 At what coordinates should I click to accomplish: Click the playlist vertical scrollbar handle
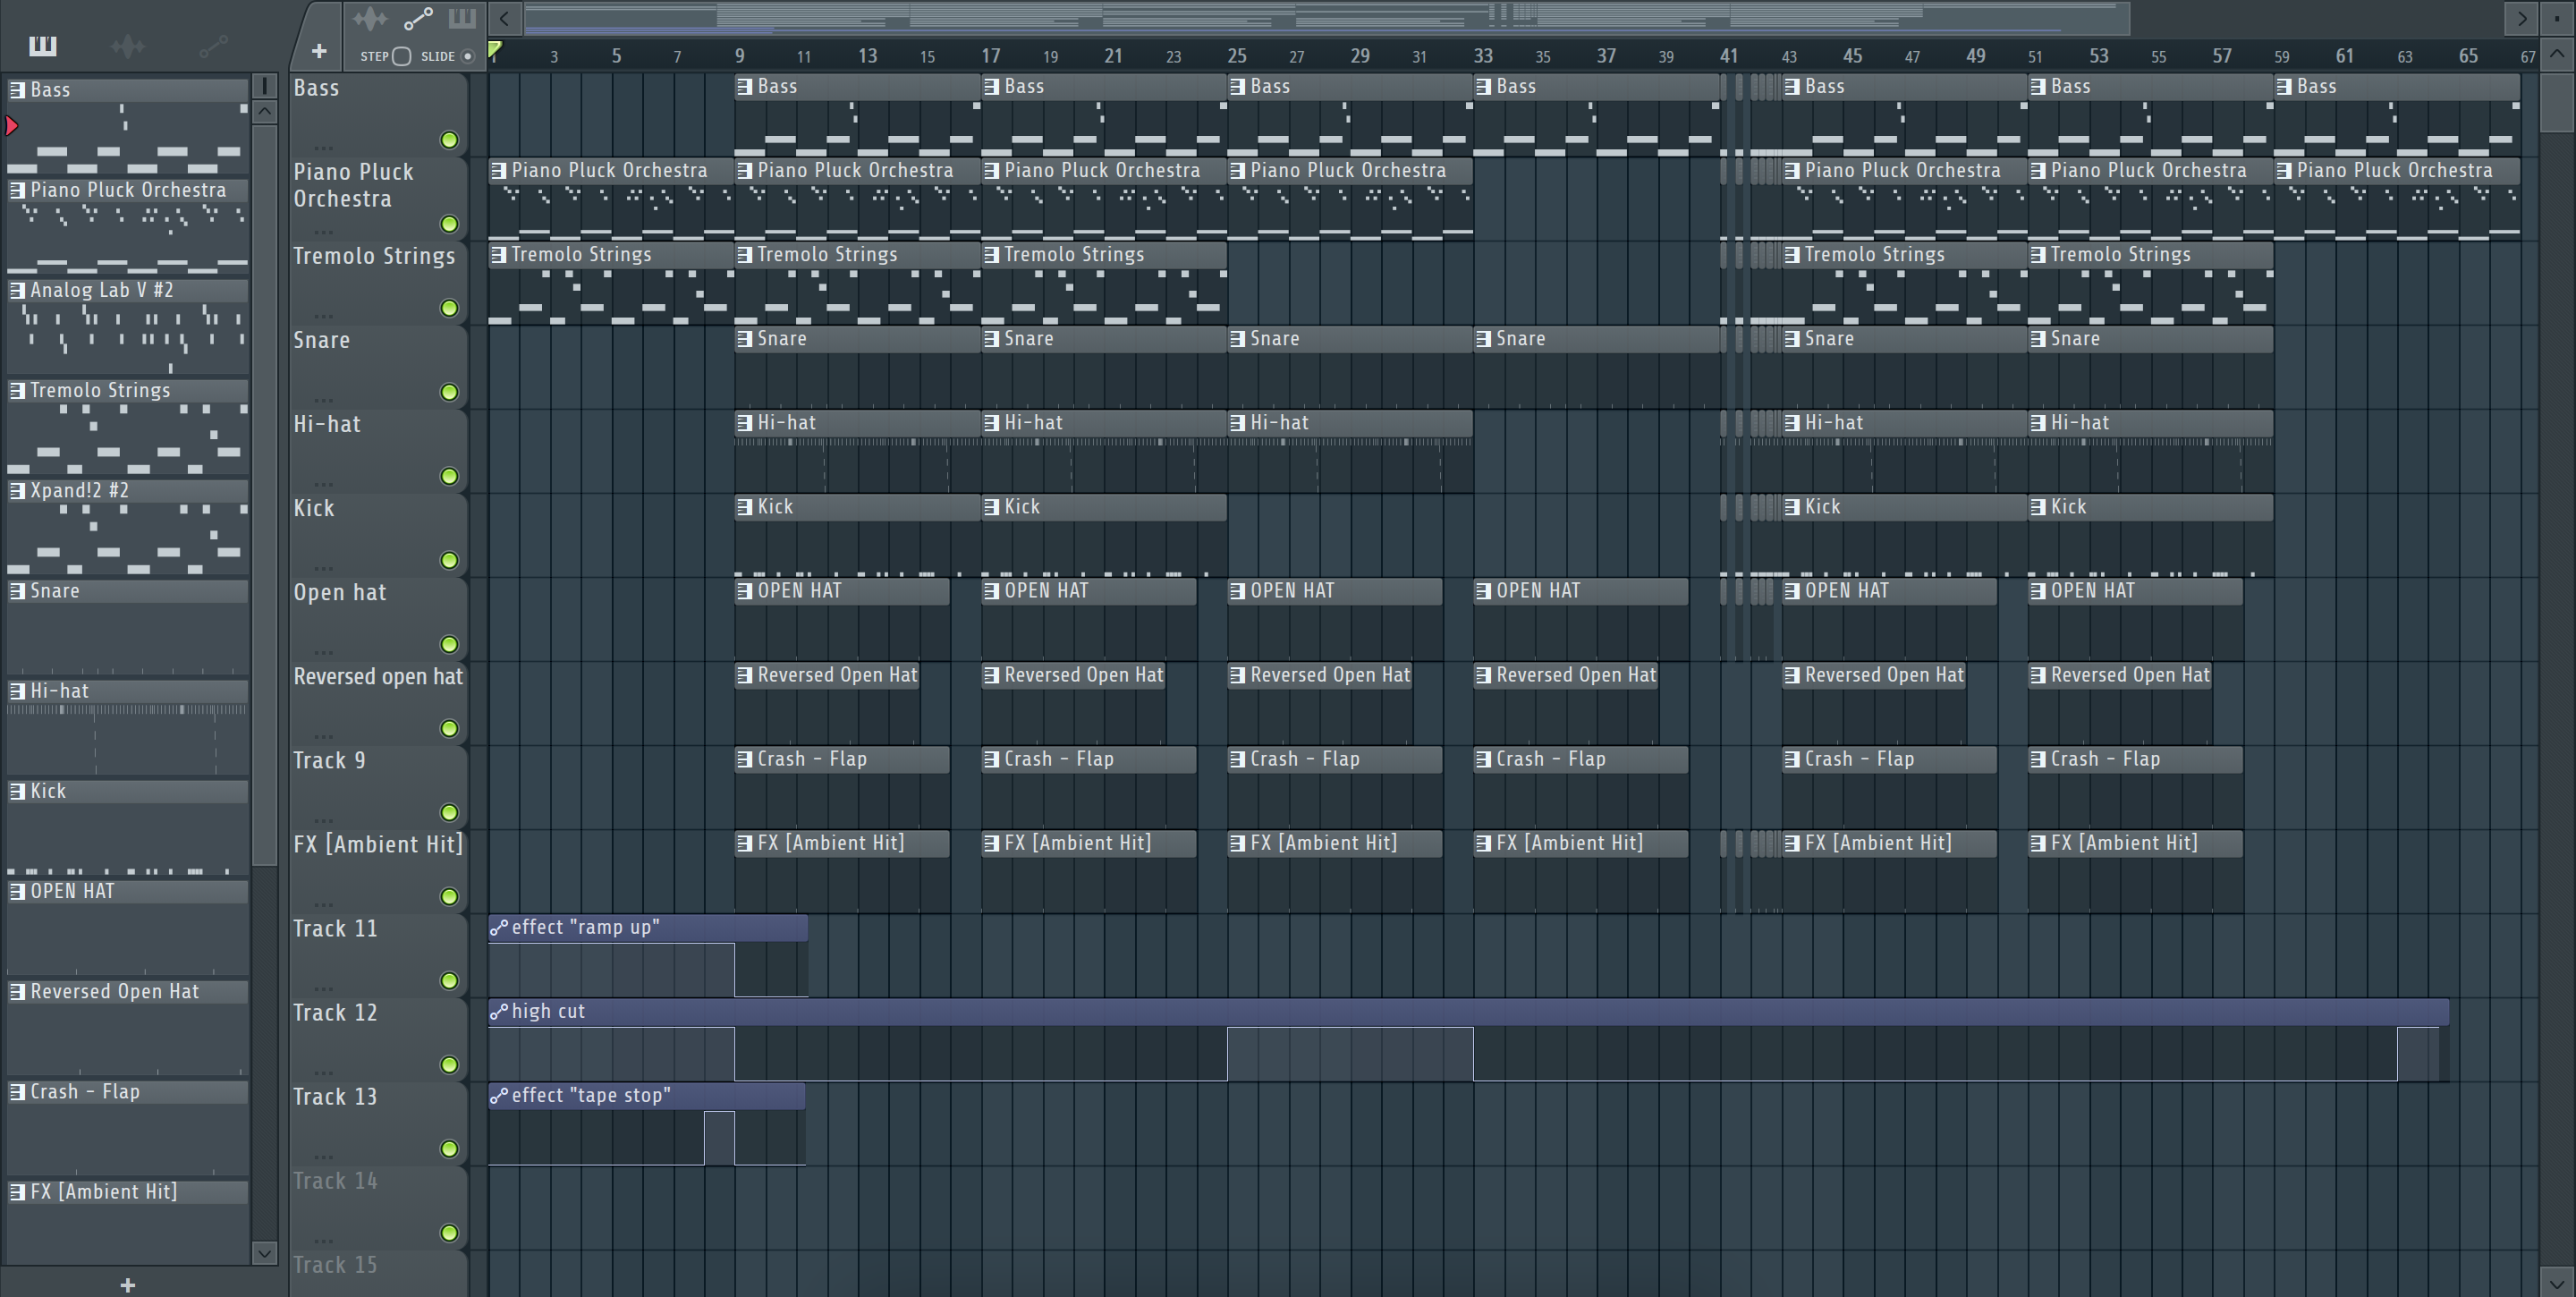click(2557, 100)
